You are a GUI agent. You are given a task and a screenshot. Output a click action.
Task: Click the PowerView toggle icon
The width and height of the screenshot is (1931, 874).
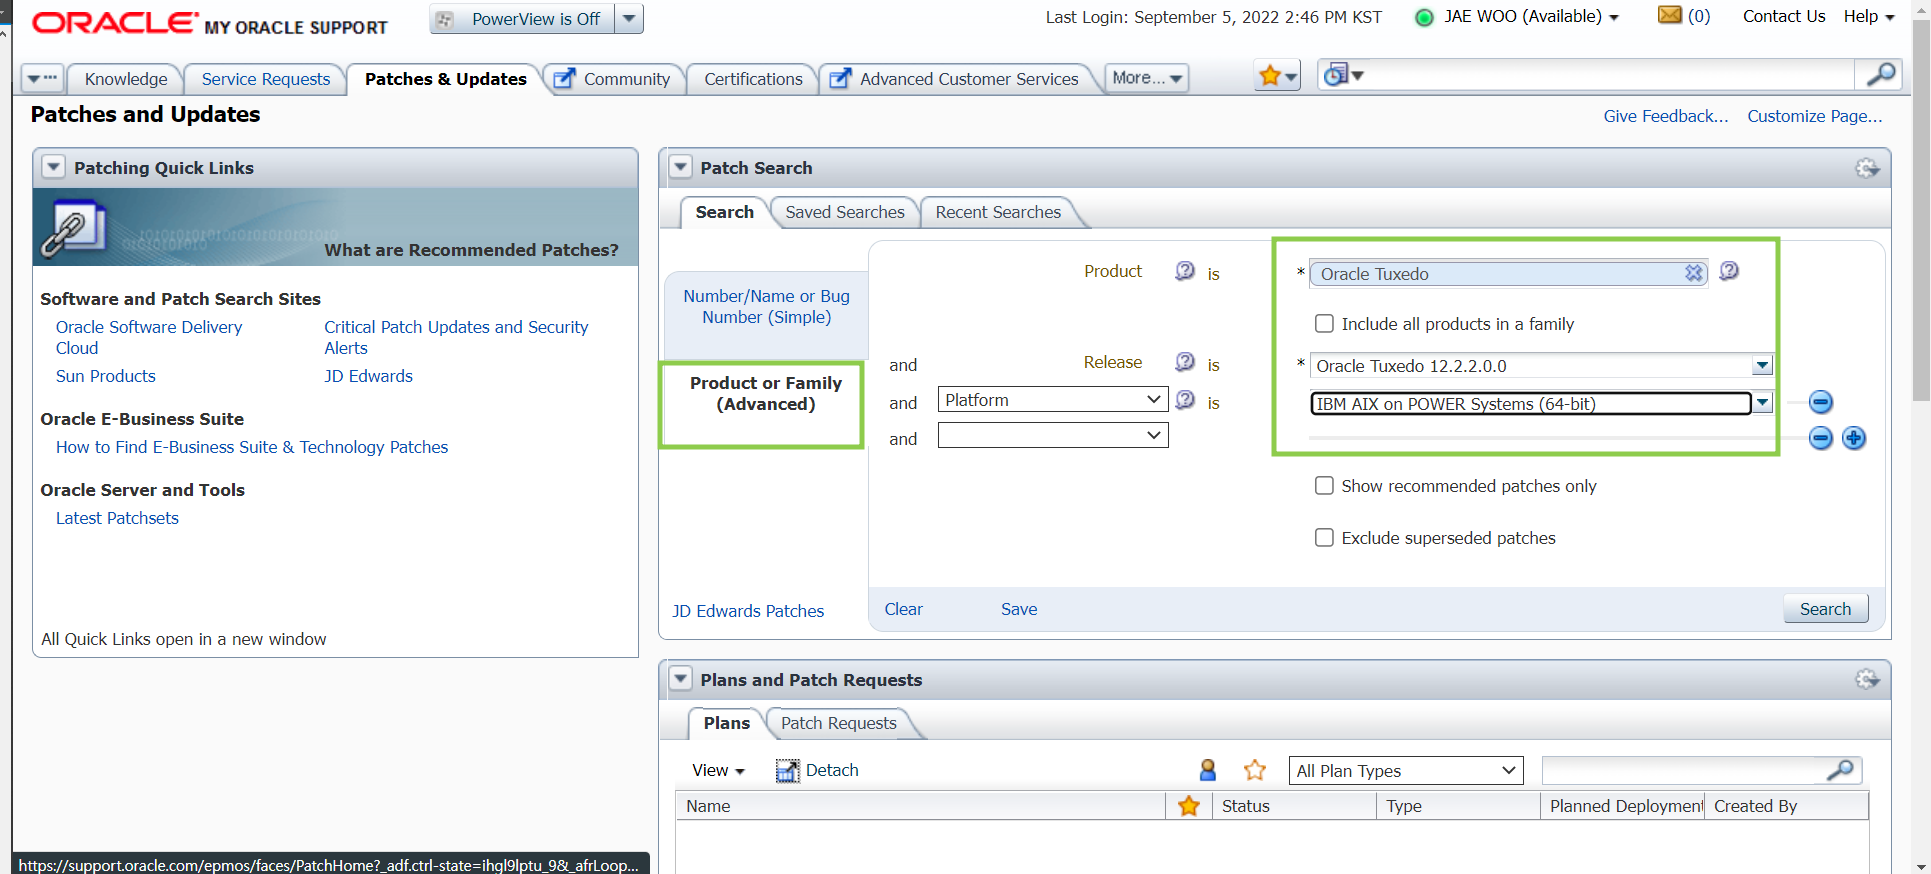(x=446, y=19)
